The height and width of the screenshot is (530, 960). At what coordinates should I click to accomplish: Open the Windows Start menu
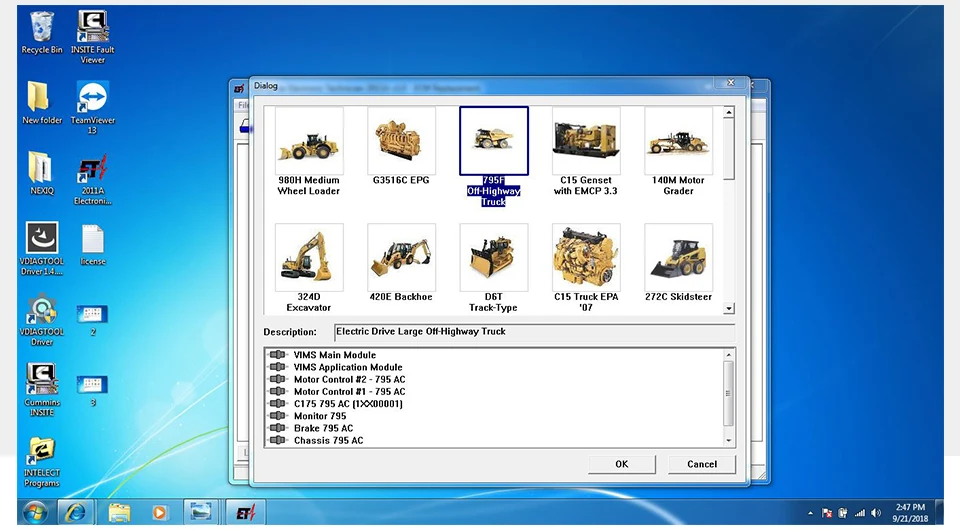coord(35,512)
